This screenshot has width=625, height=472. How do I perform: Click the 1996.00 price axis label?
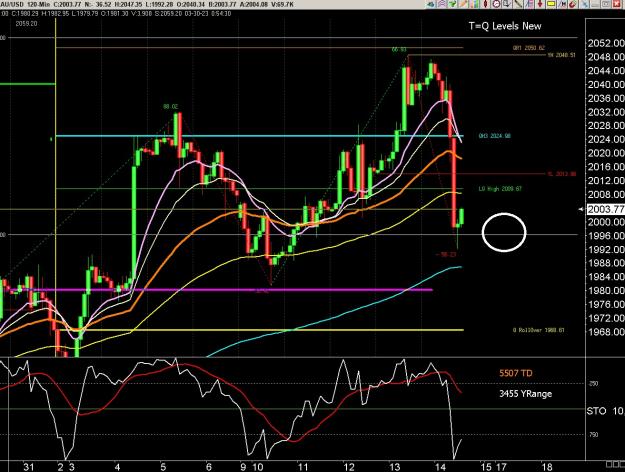pyautogui.click(x=606, y=236)
